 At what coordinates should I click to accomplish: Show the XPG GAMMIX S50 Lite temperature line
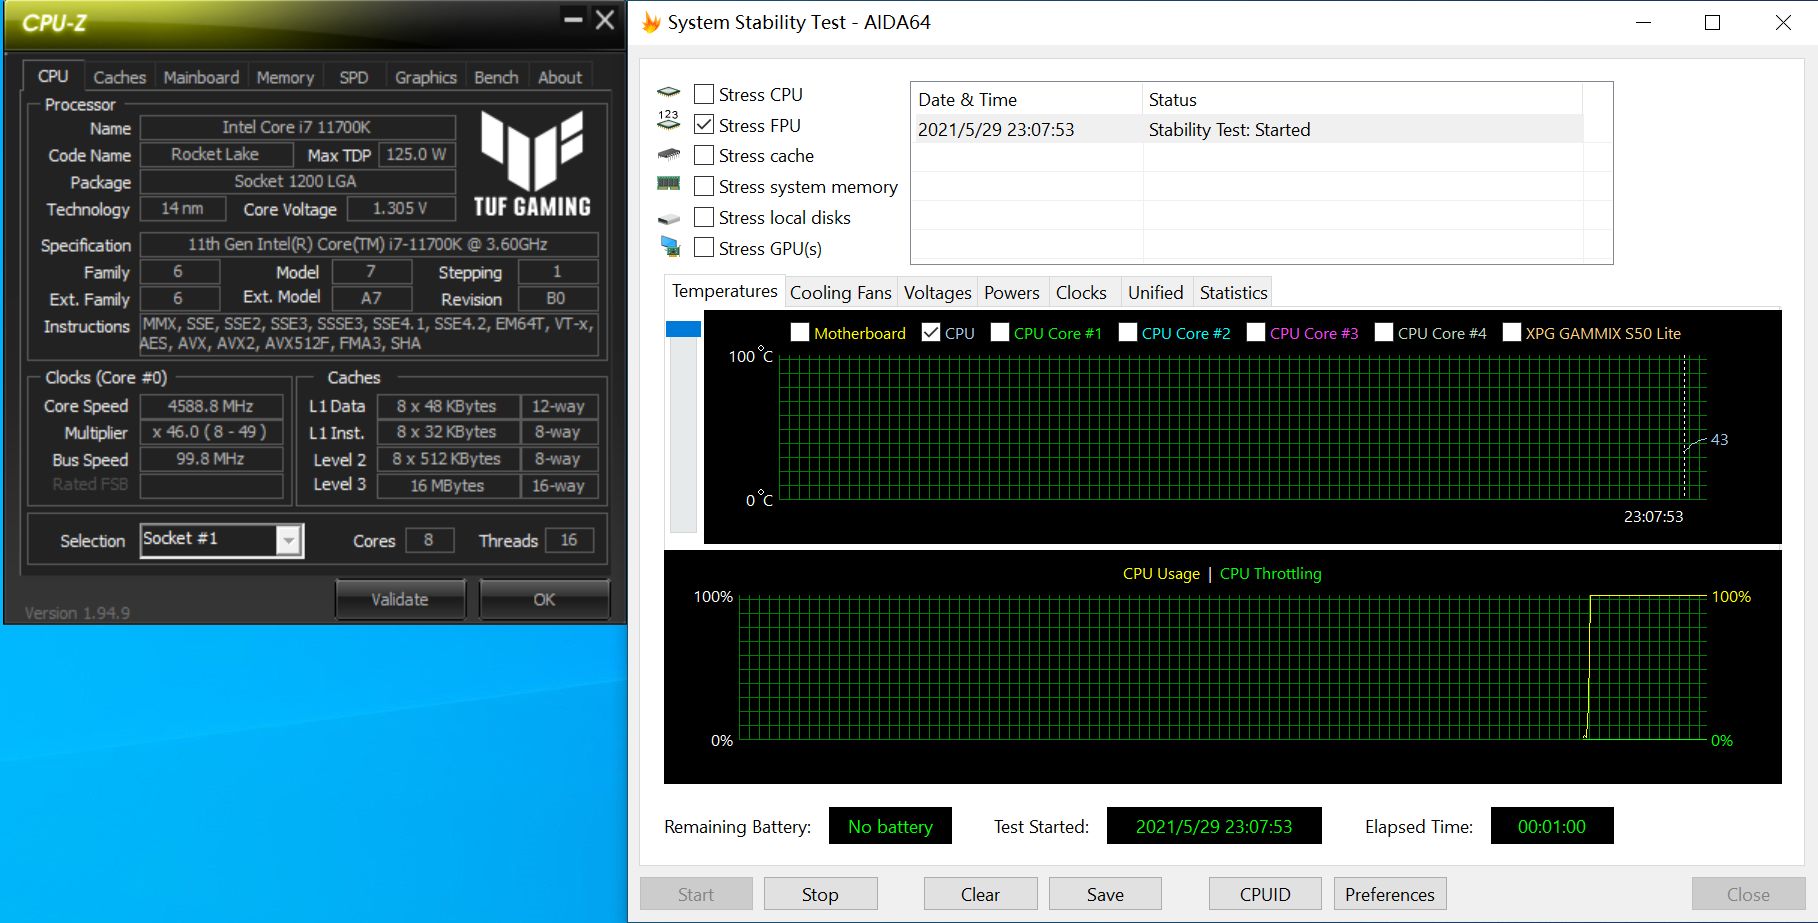[1512, 333]
